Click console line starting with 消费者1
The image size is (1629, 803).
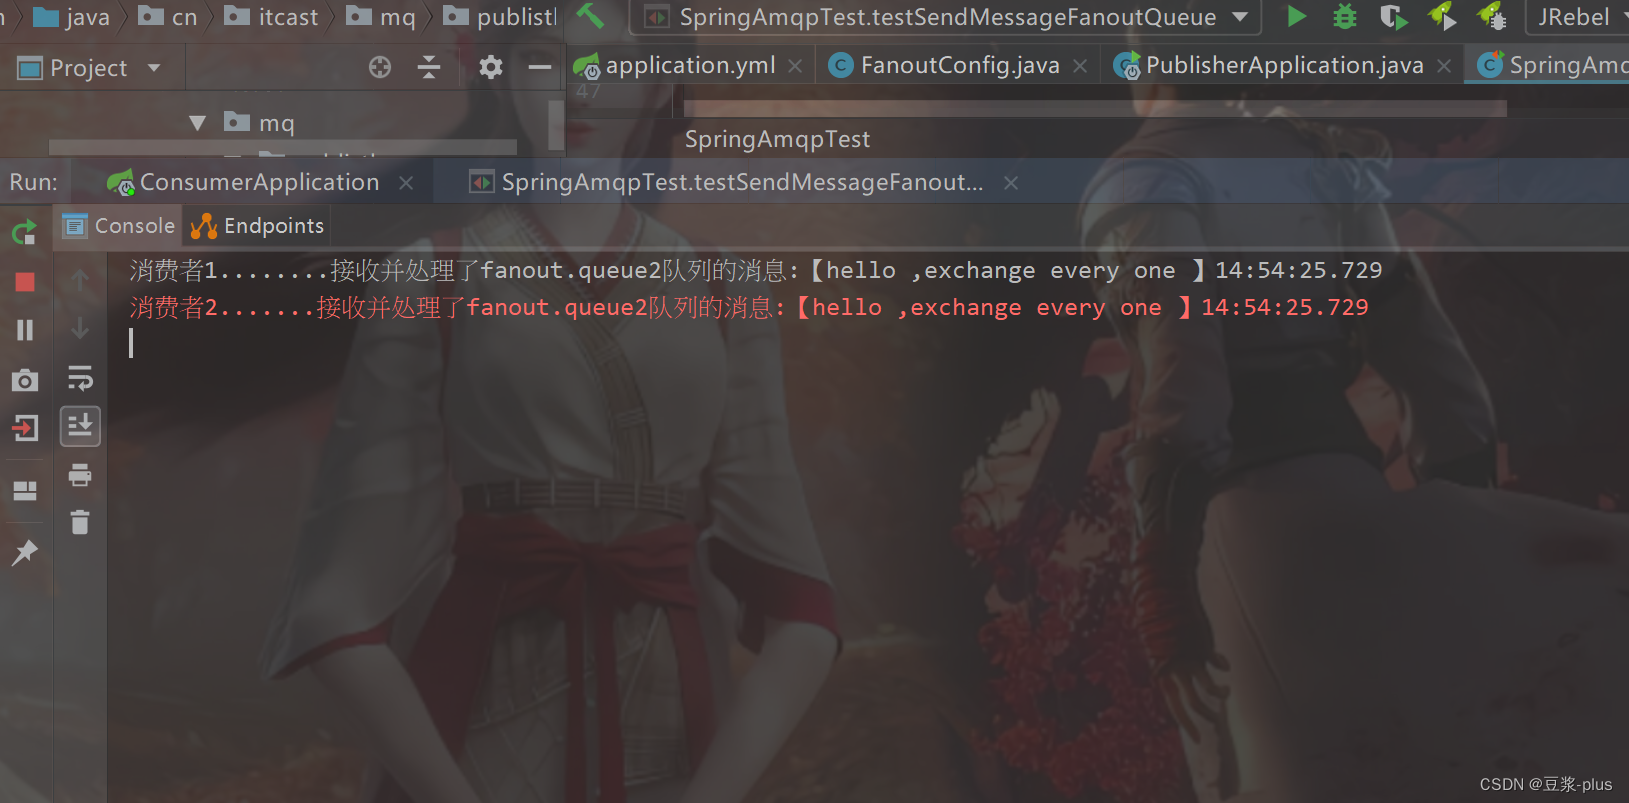[756, 270]
